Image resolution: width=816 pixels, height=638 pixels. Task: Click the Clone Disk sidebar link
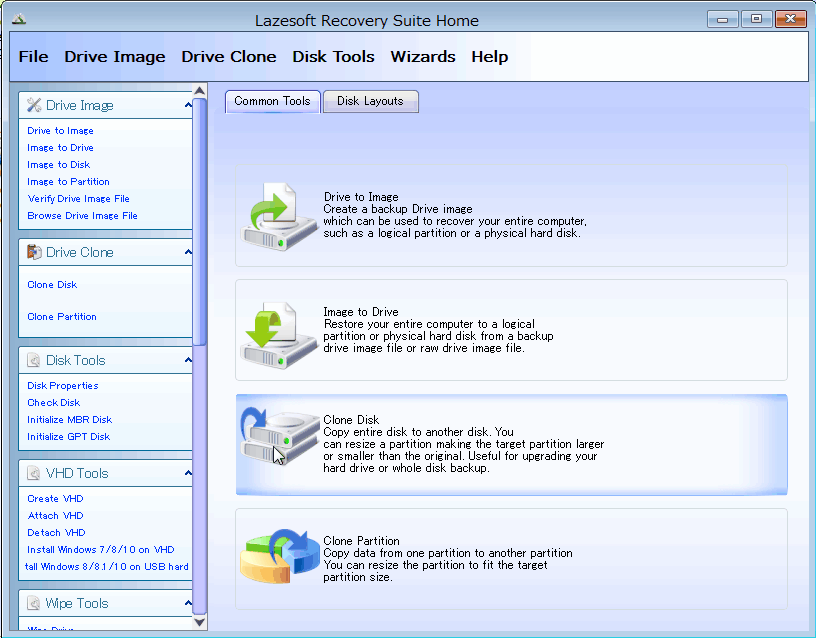point(52,285)
